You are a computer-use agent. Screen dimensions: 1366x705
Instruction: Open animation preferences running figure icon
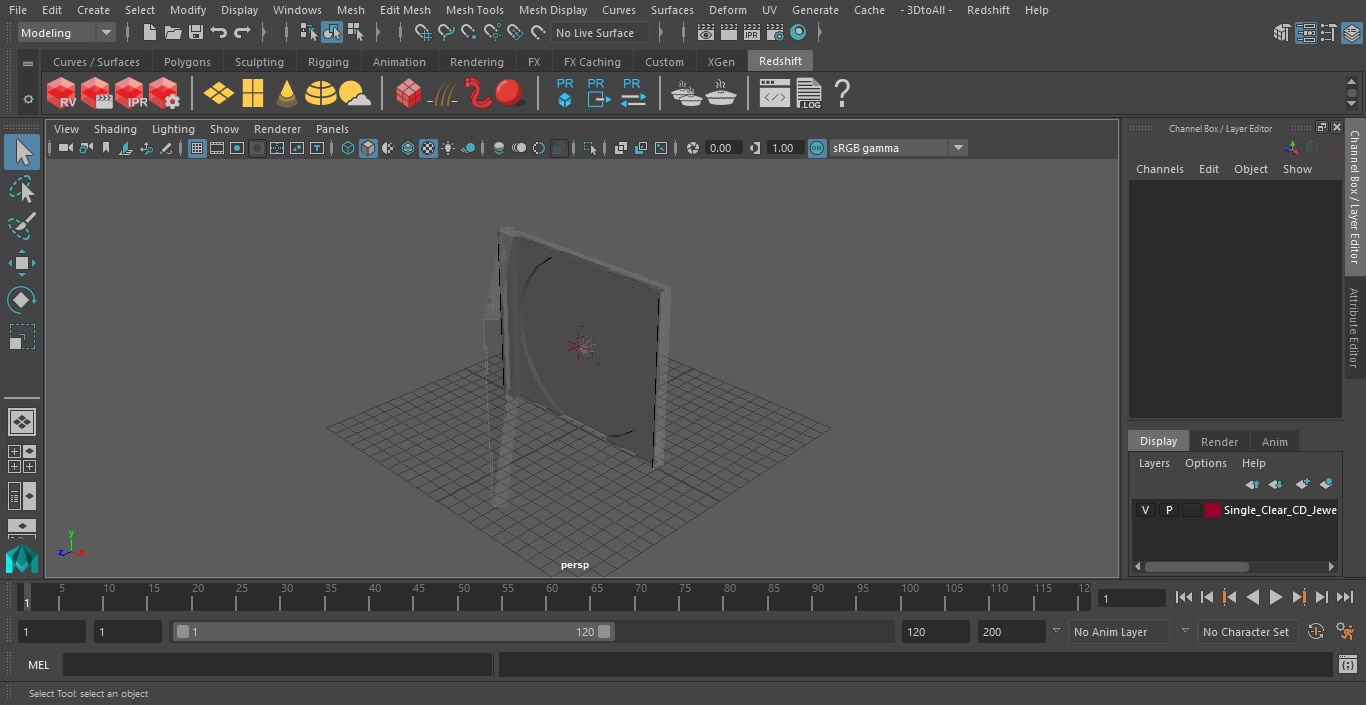pos(1345,631)
